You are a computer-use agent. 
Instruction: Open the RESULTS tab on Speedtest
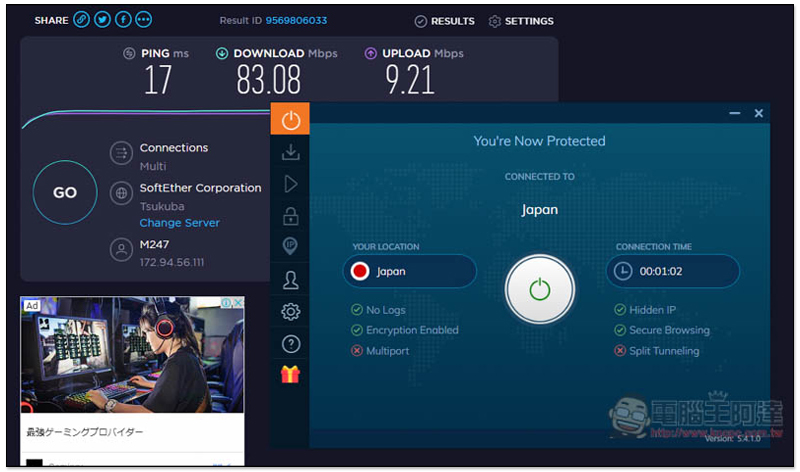444,21
